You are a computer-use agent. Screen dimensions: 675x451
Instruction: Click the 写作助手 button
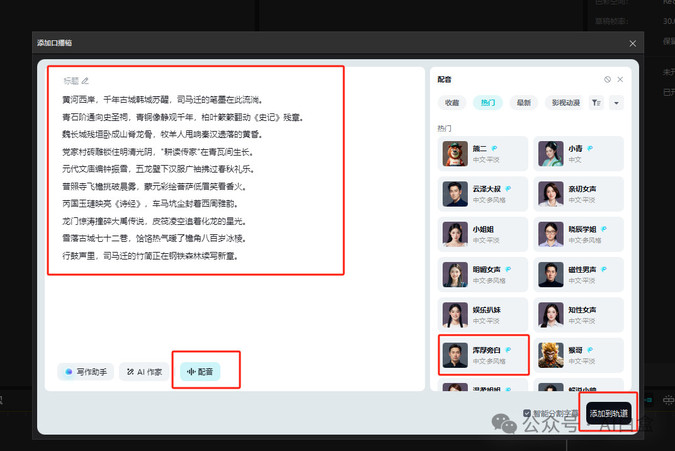[x=86, y=371]
